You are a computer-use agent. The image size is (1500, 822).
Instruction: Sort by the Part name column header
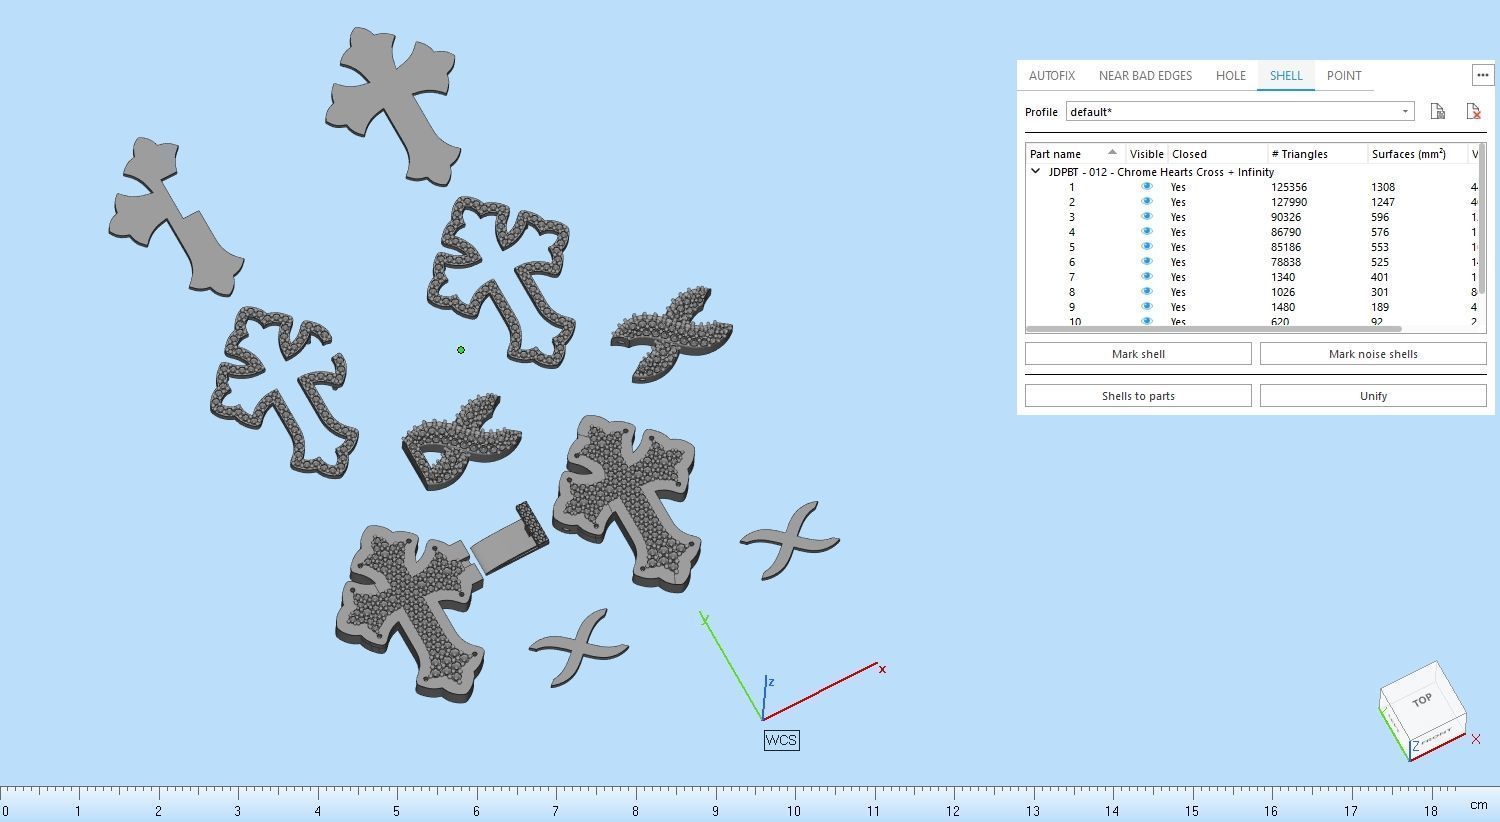[x=1076, y=154]
